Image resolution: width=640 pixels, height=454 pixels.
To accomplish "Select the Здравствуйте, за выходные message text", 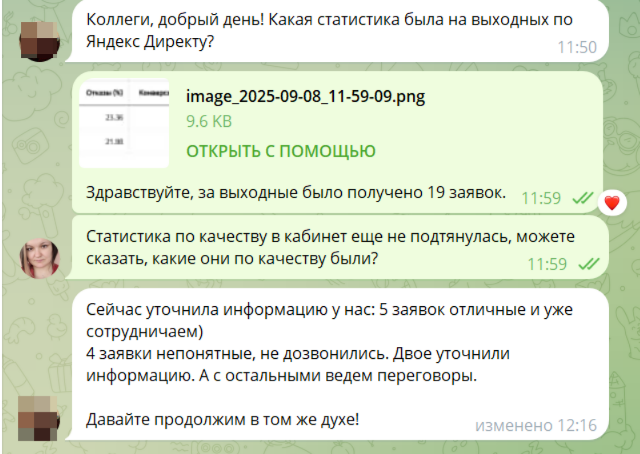I will (x=296, y=192).
